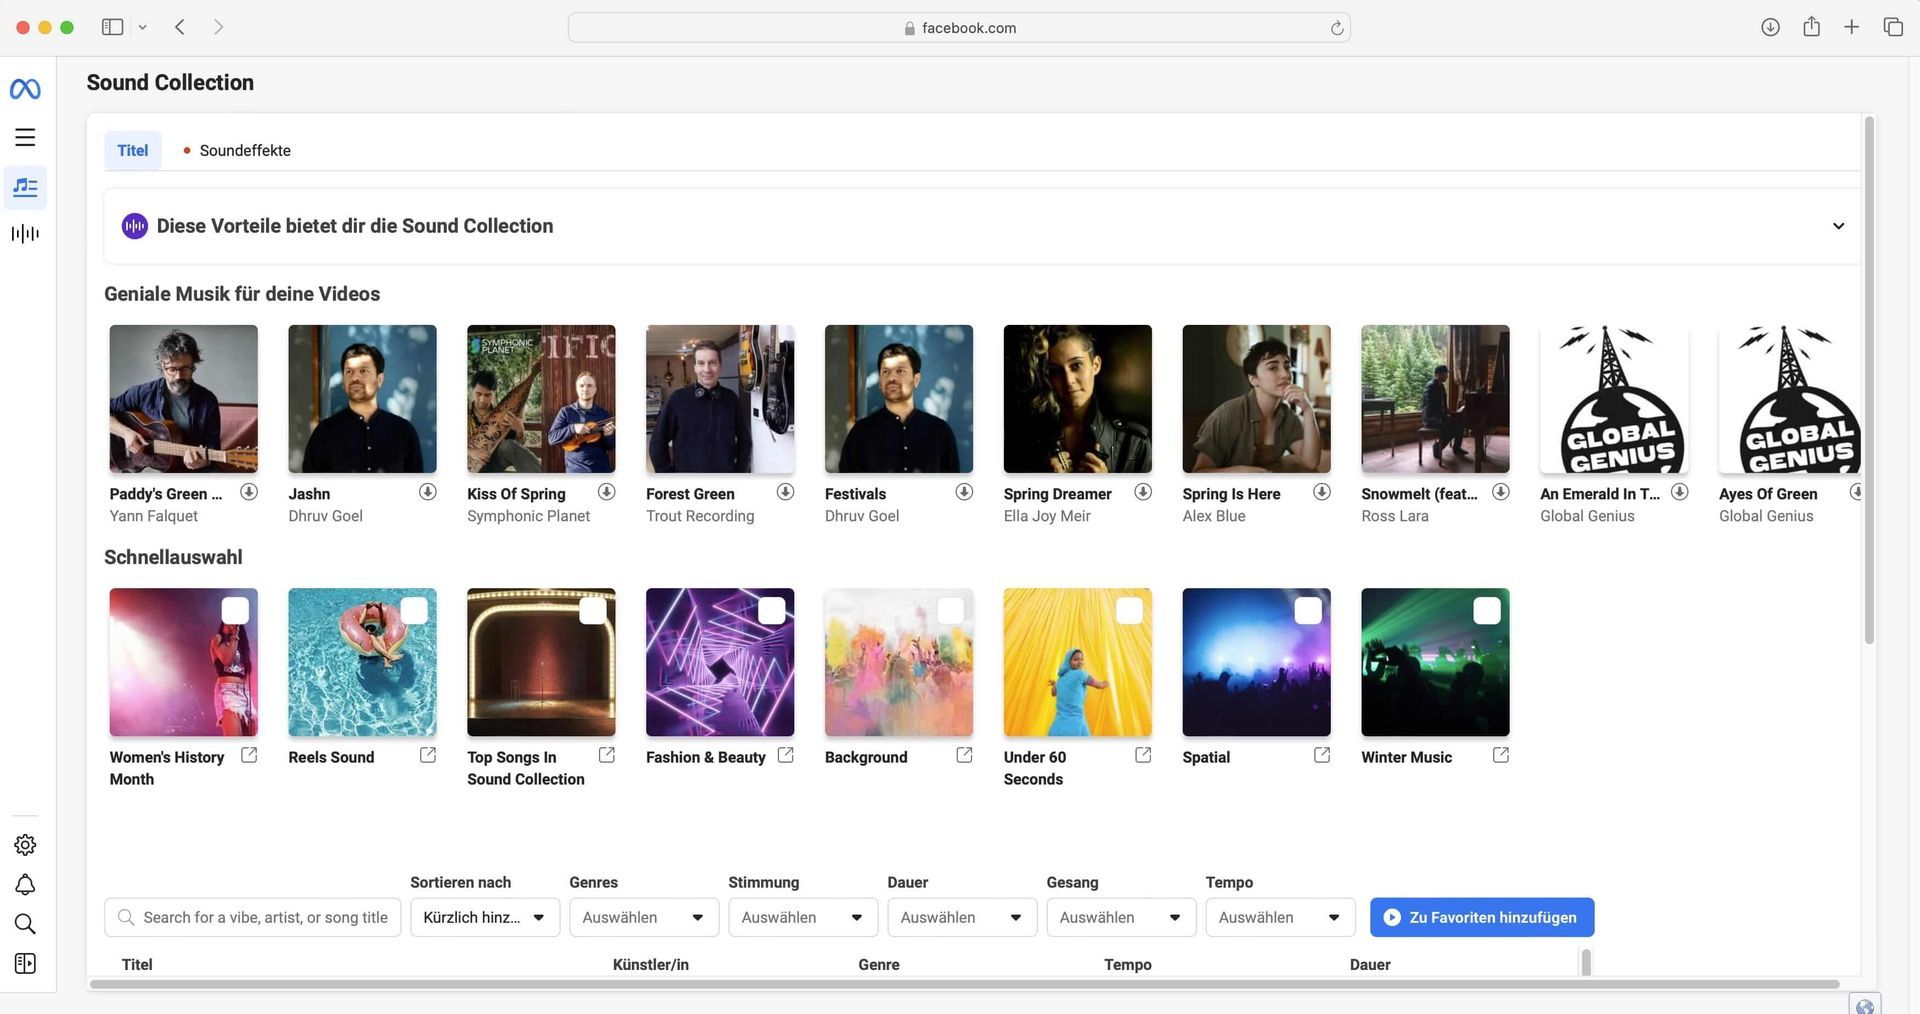Open the Dauer dropdown
Image resolution: width=1920 pixels, height=1014 pixels.
tap(962, 917)
